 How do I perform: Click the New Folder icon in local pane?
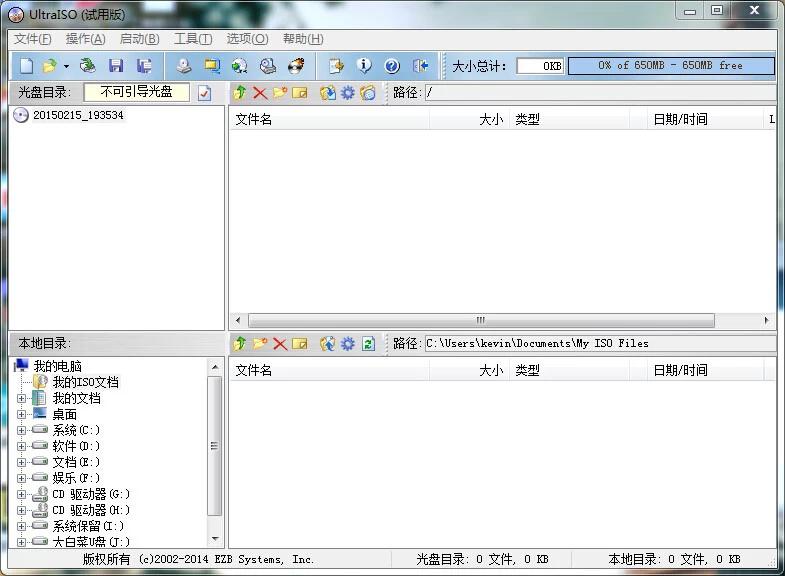260,344
